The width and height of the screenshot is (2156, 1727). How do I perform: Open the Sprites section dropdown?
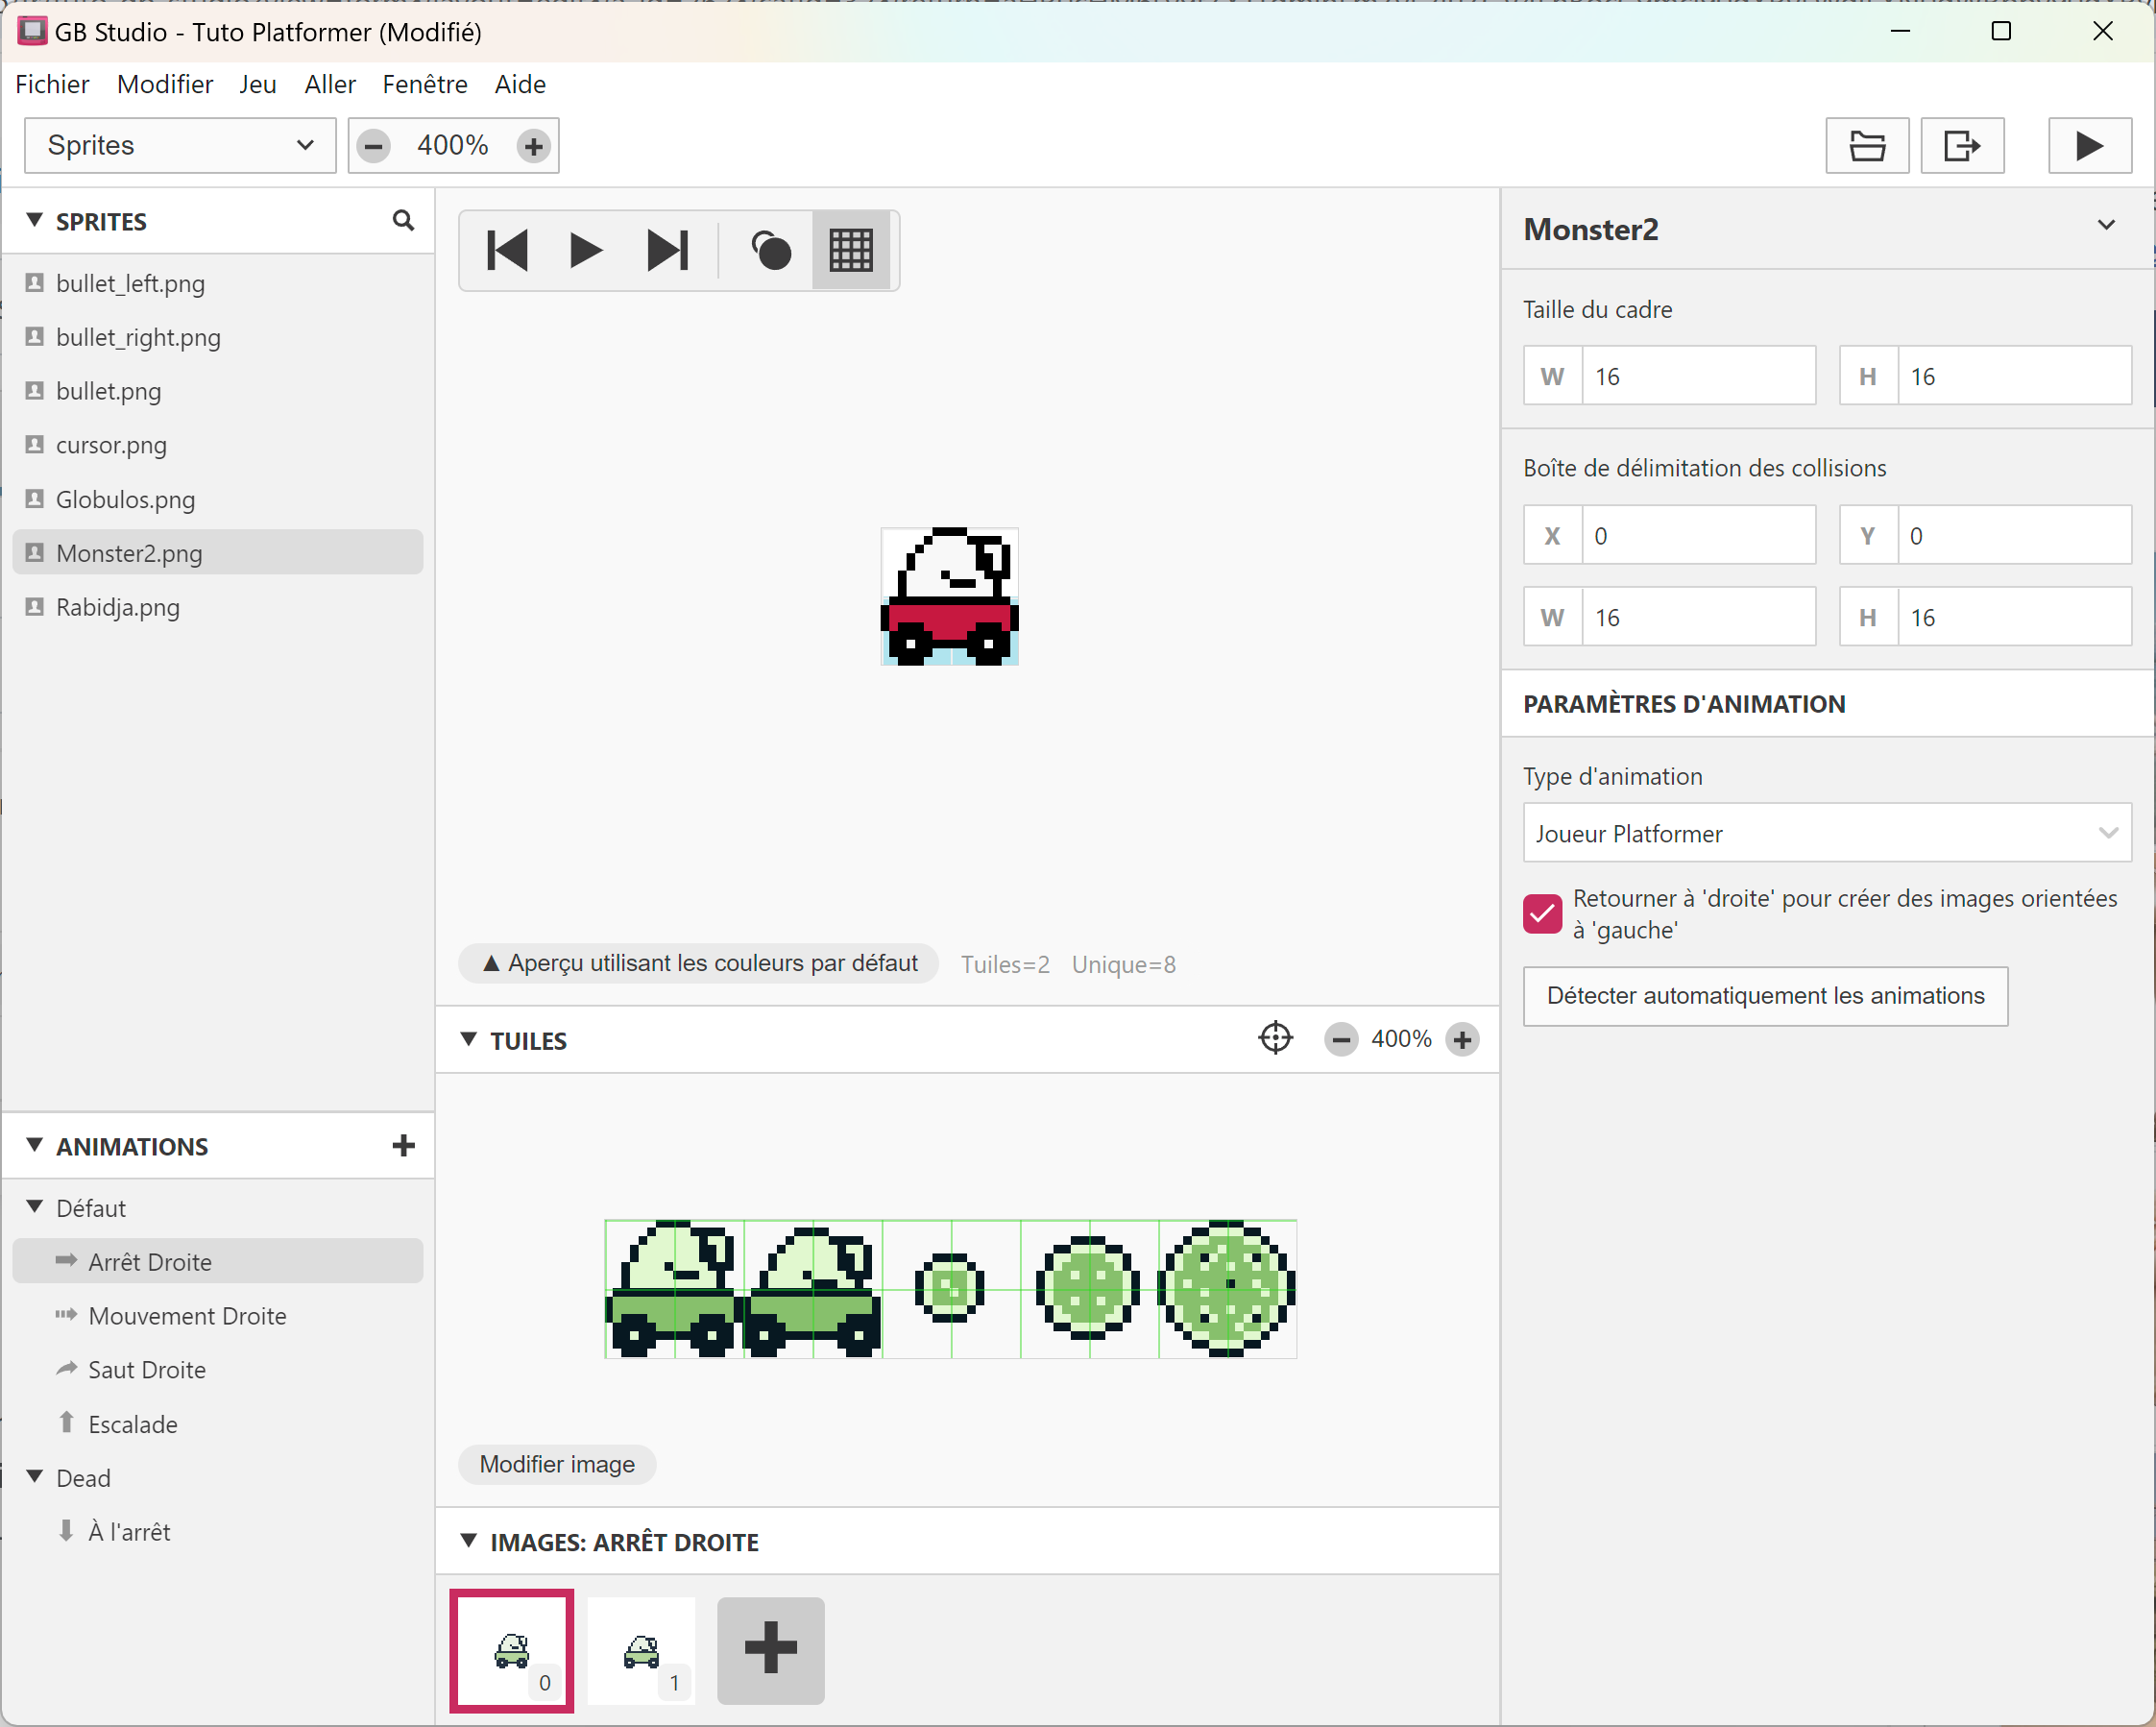point(180,146)
